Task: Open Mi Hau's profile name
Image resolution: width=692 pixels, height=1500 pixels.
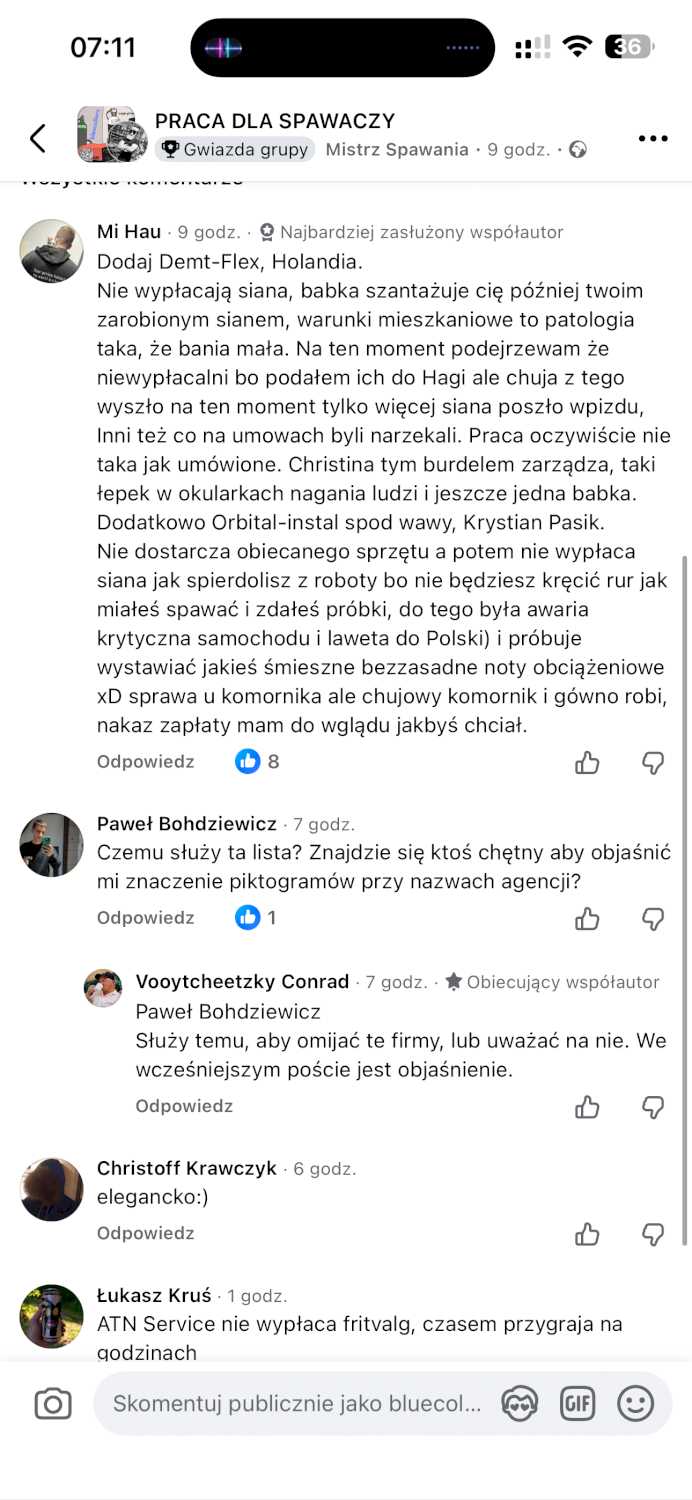Action: pos(129,232)
